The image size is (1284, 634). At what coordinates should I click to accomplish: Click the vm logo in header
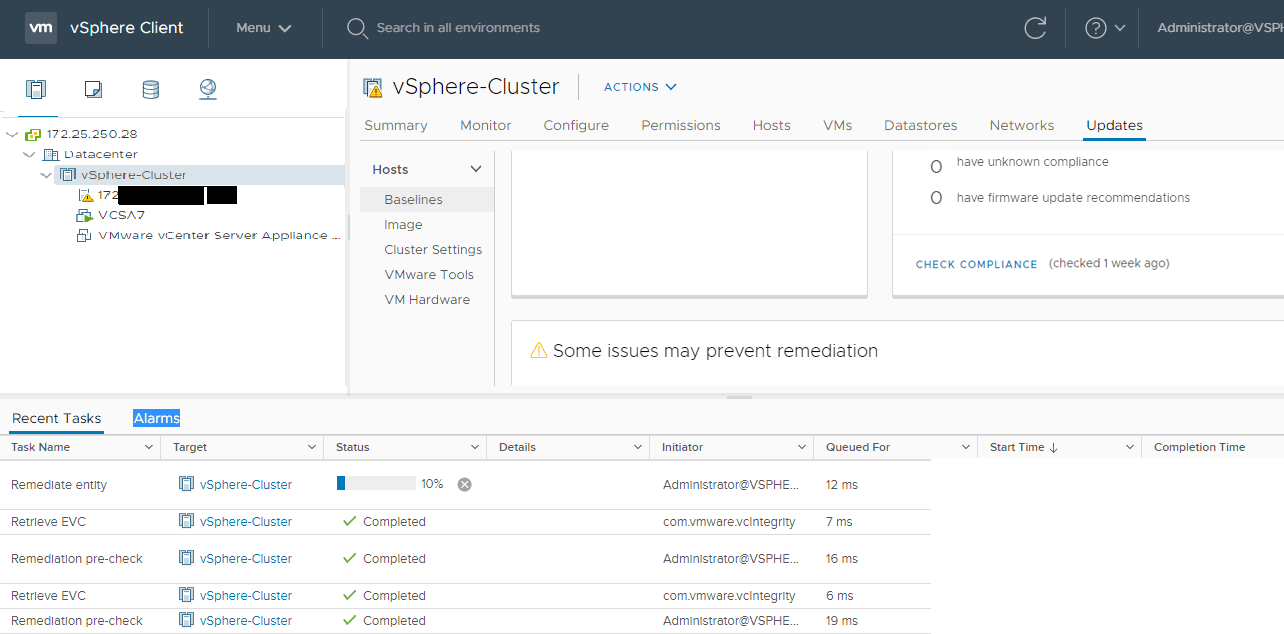(x=40, y=28)
